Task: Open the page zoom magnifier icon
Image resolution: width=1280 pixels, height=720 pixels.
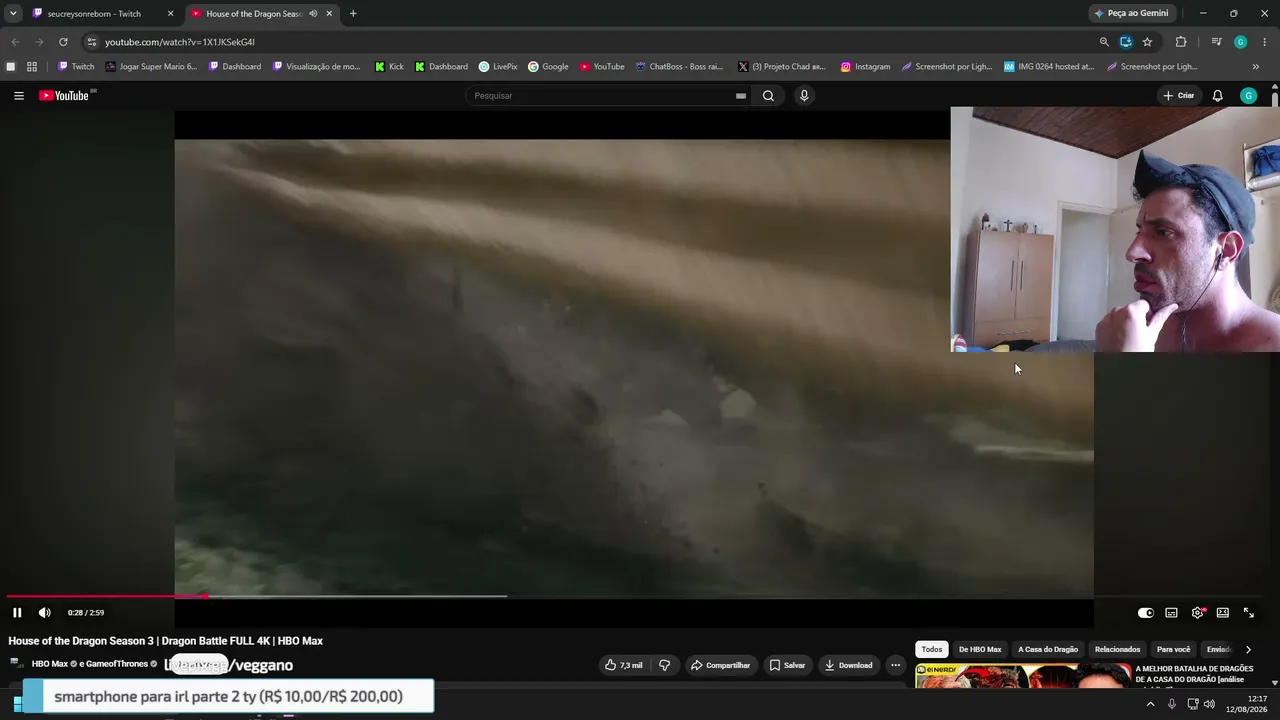Action: 1104,42
